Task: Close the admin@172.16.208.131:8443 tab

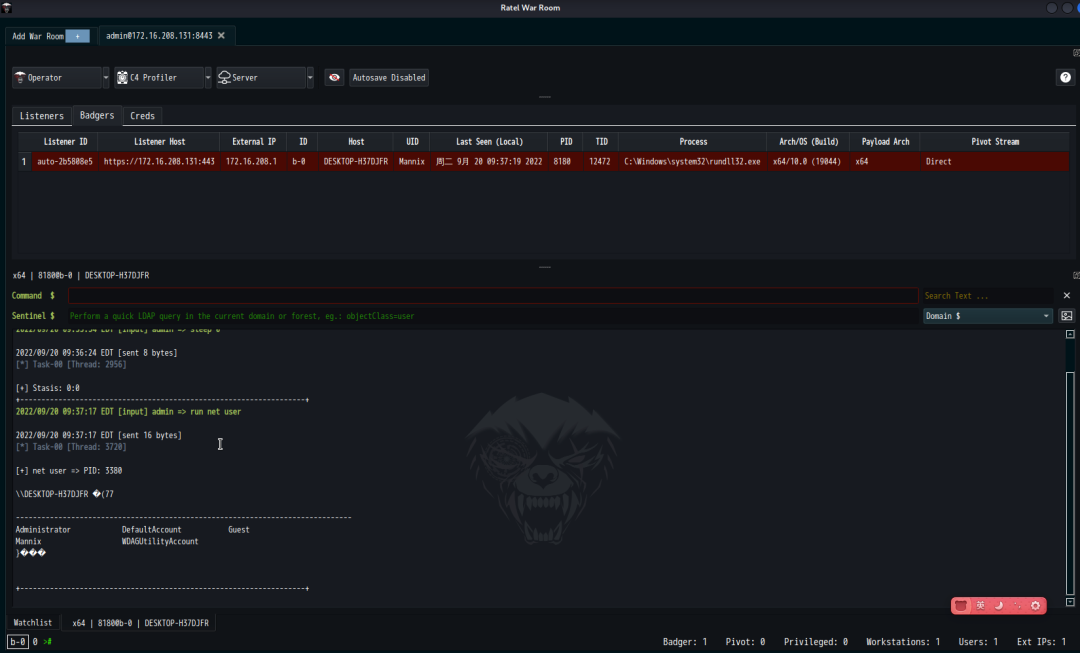Action: 221,36
